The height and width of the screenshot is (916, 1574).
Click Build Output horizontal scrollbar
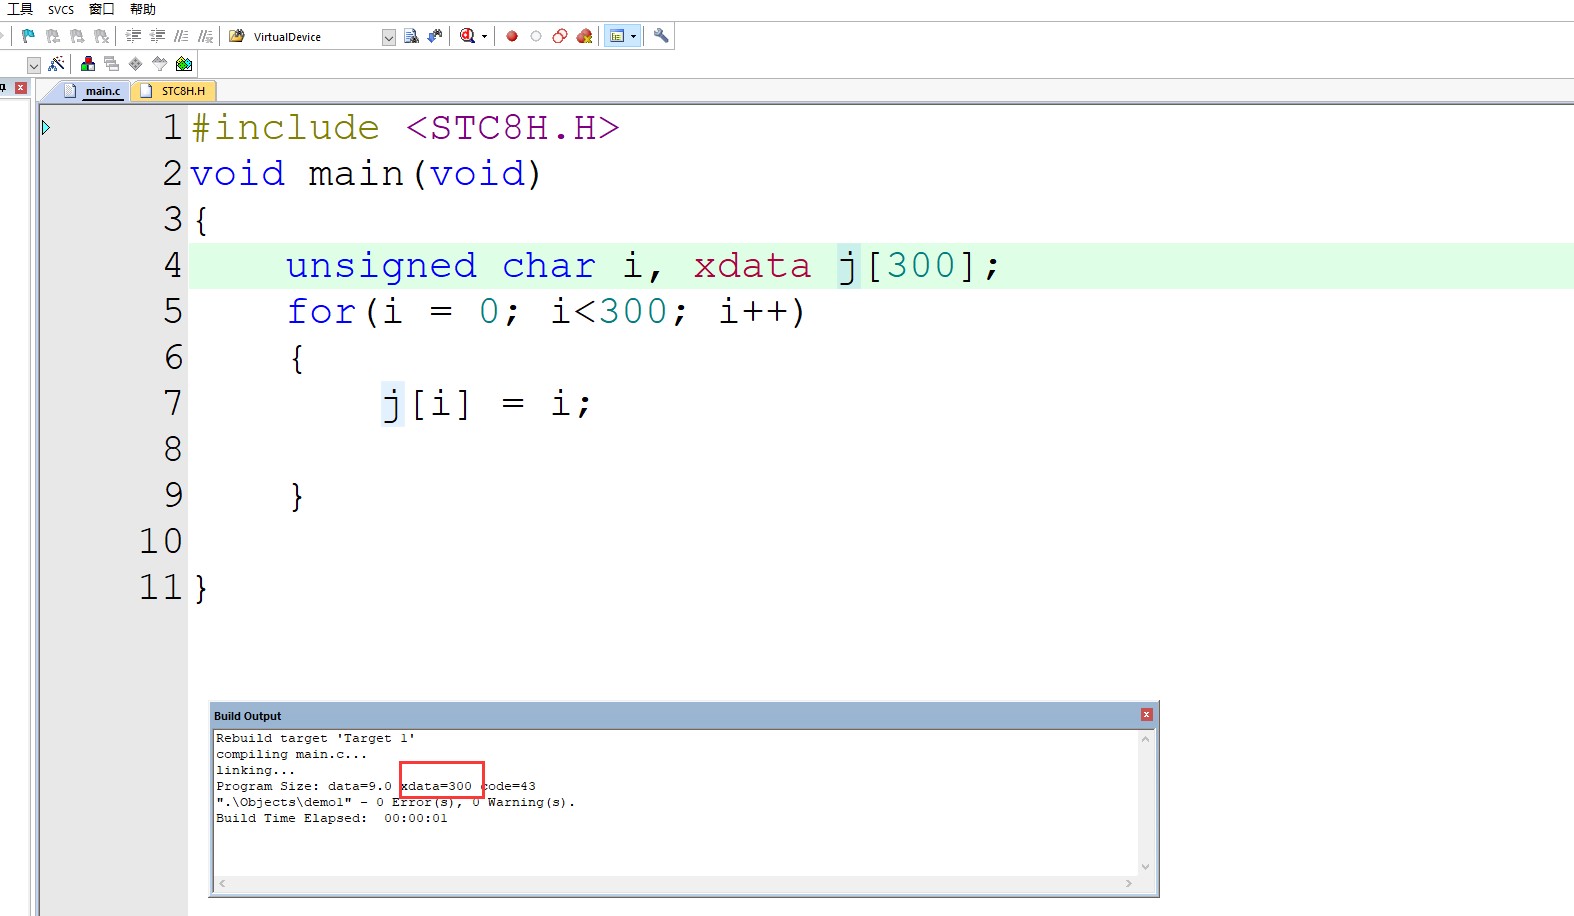(x=675, y=884)
